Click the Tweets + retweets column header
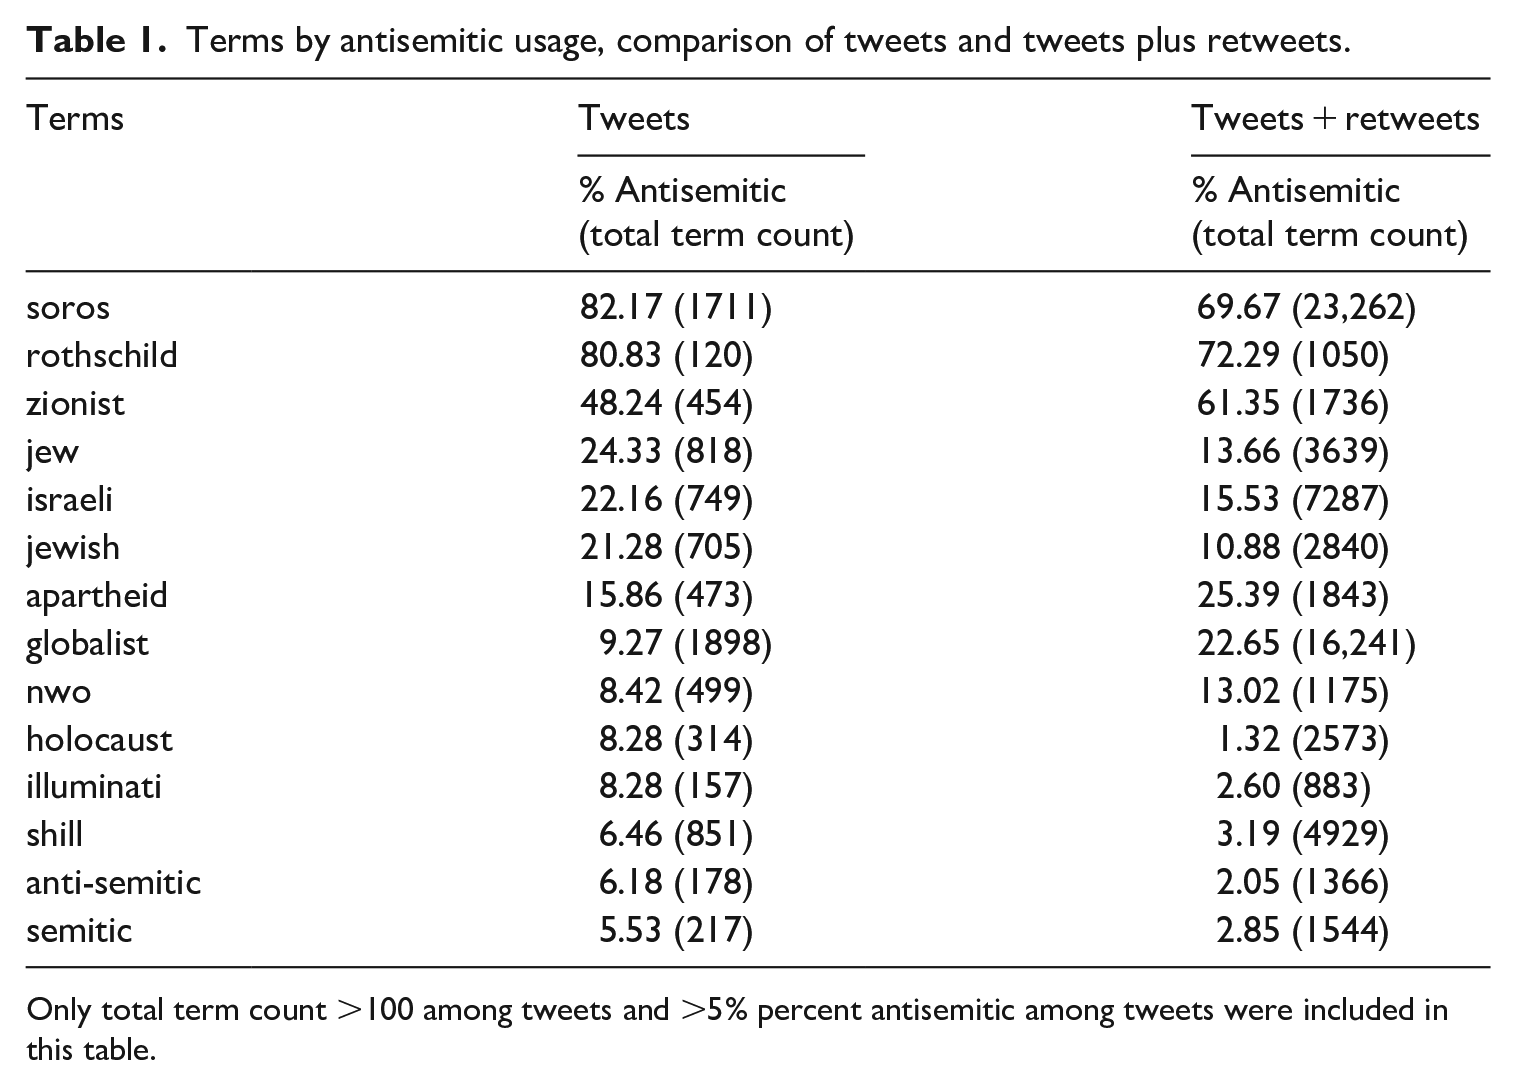 (x=1335, y=118)
